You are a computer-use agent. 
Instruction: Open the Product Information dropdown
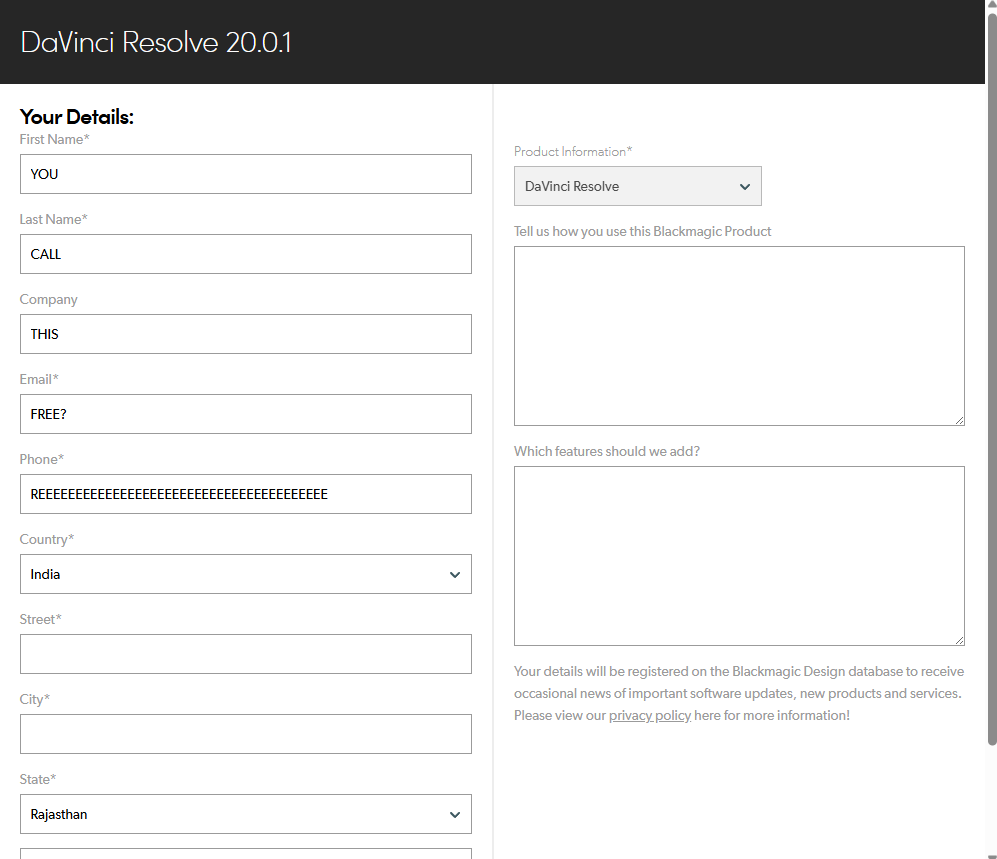tap(637, 186)
